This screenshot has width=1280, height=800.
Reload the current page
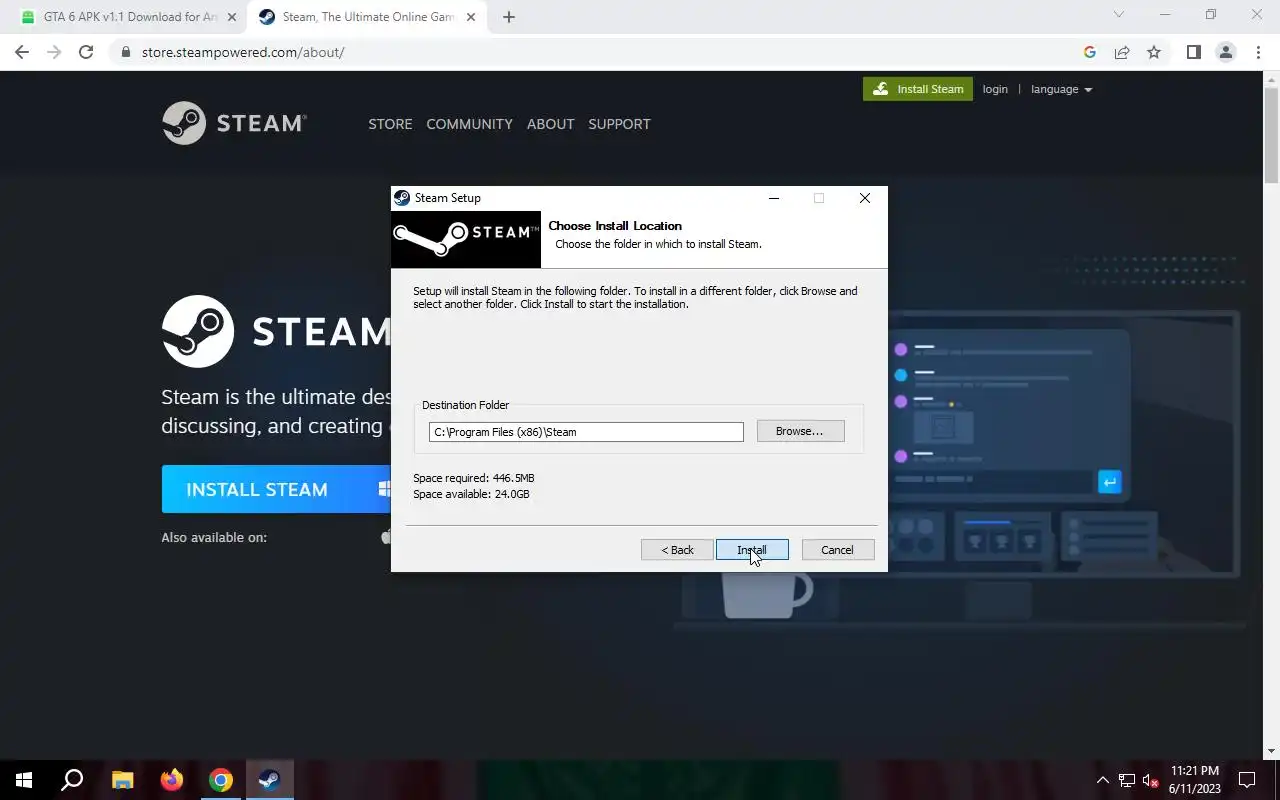pyautogui.click(x=86, y=52)
